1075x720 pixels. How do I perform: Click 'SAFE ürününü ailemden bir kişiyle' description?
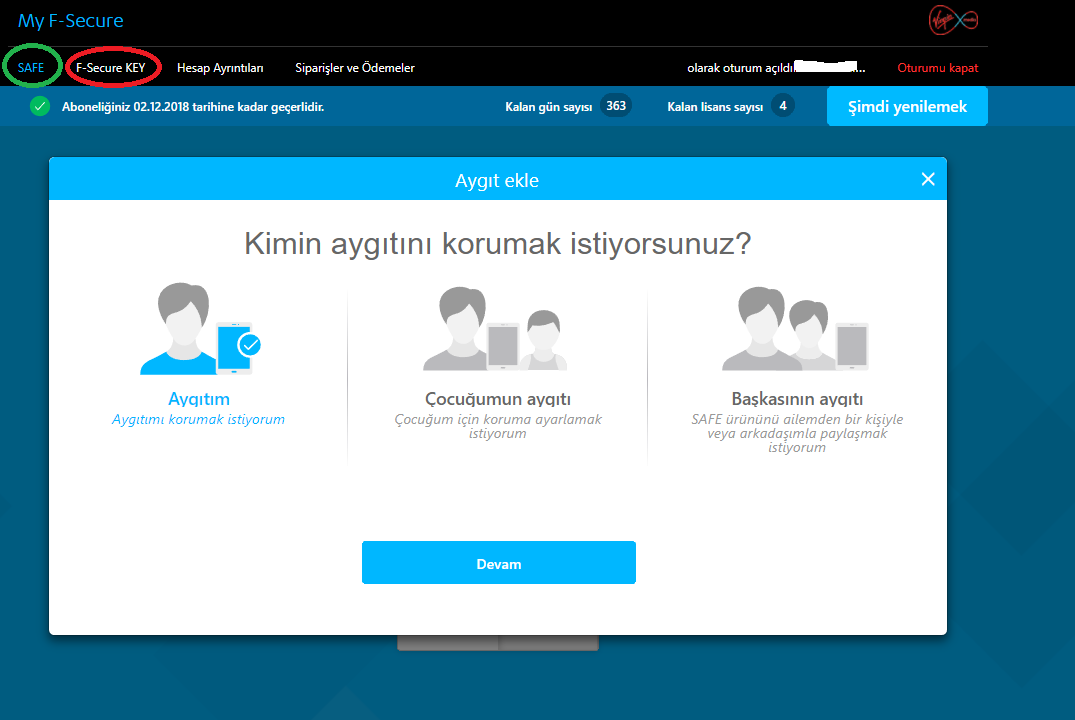(x=797, y=433)
